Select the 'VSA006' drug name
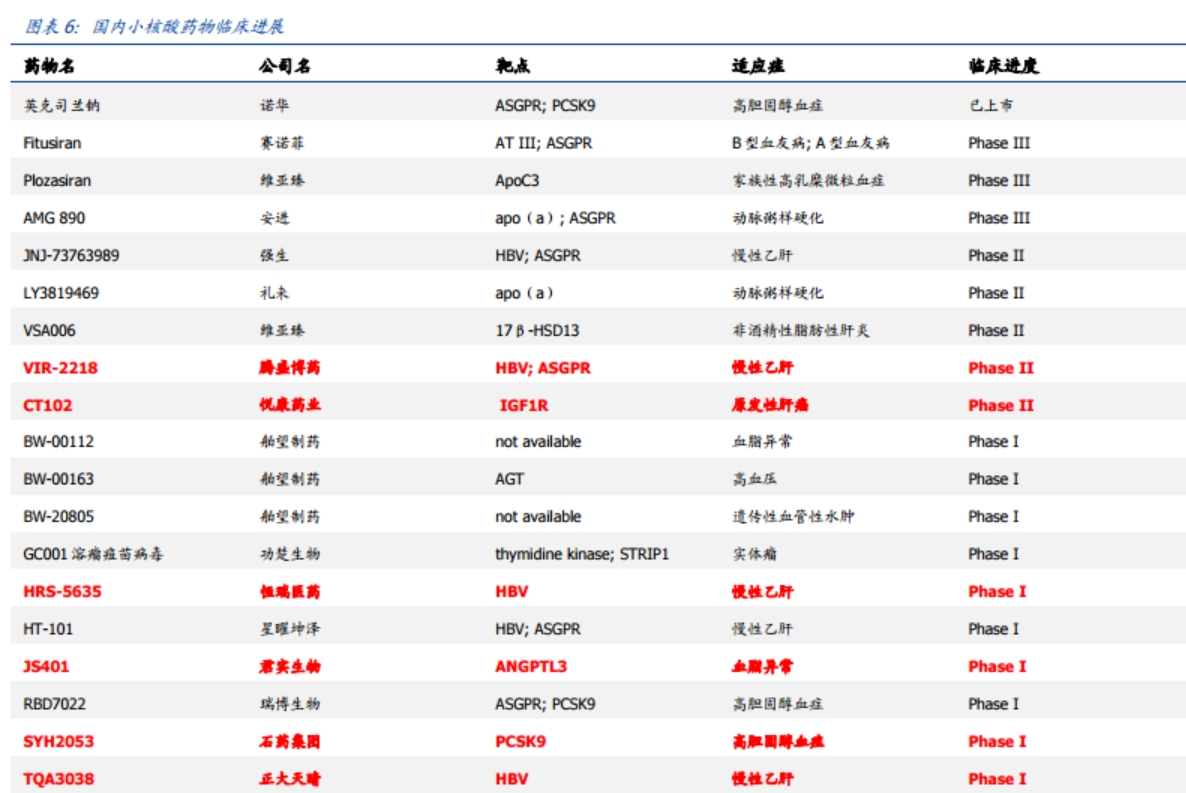Image resolution: width=1186 pixels, height=793 pixels. tap(49, 331)
